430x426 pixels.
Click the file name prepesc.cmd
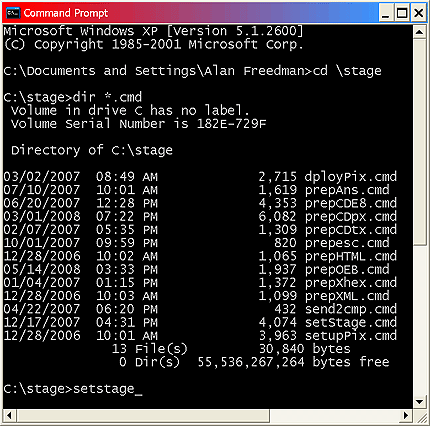click(347, 243)
